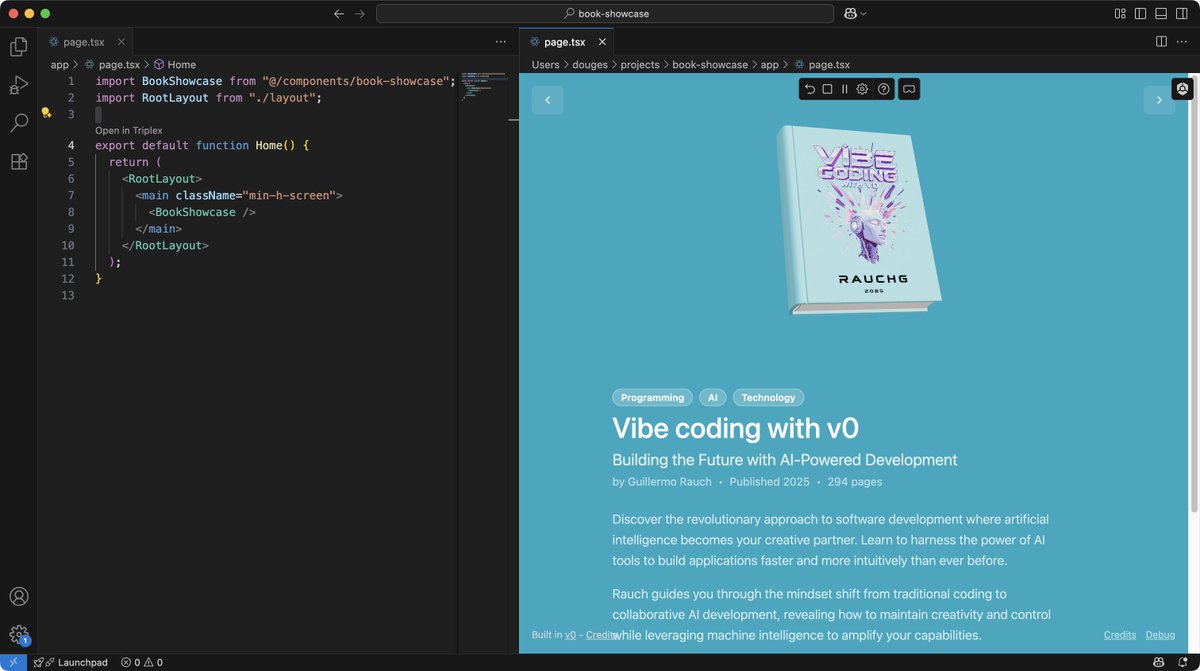Viewport: 1200px width, 671px height.
Task: Click the 'Technology' tag badge
Action: 768,397
